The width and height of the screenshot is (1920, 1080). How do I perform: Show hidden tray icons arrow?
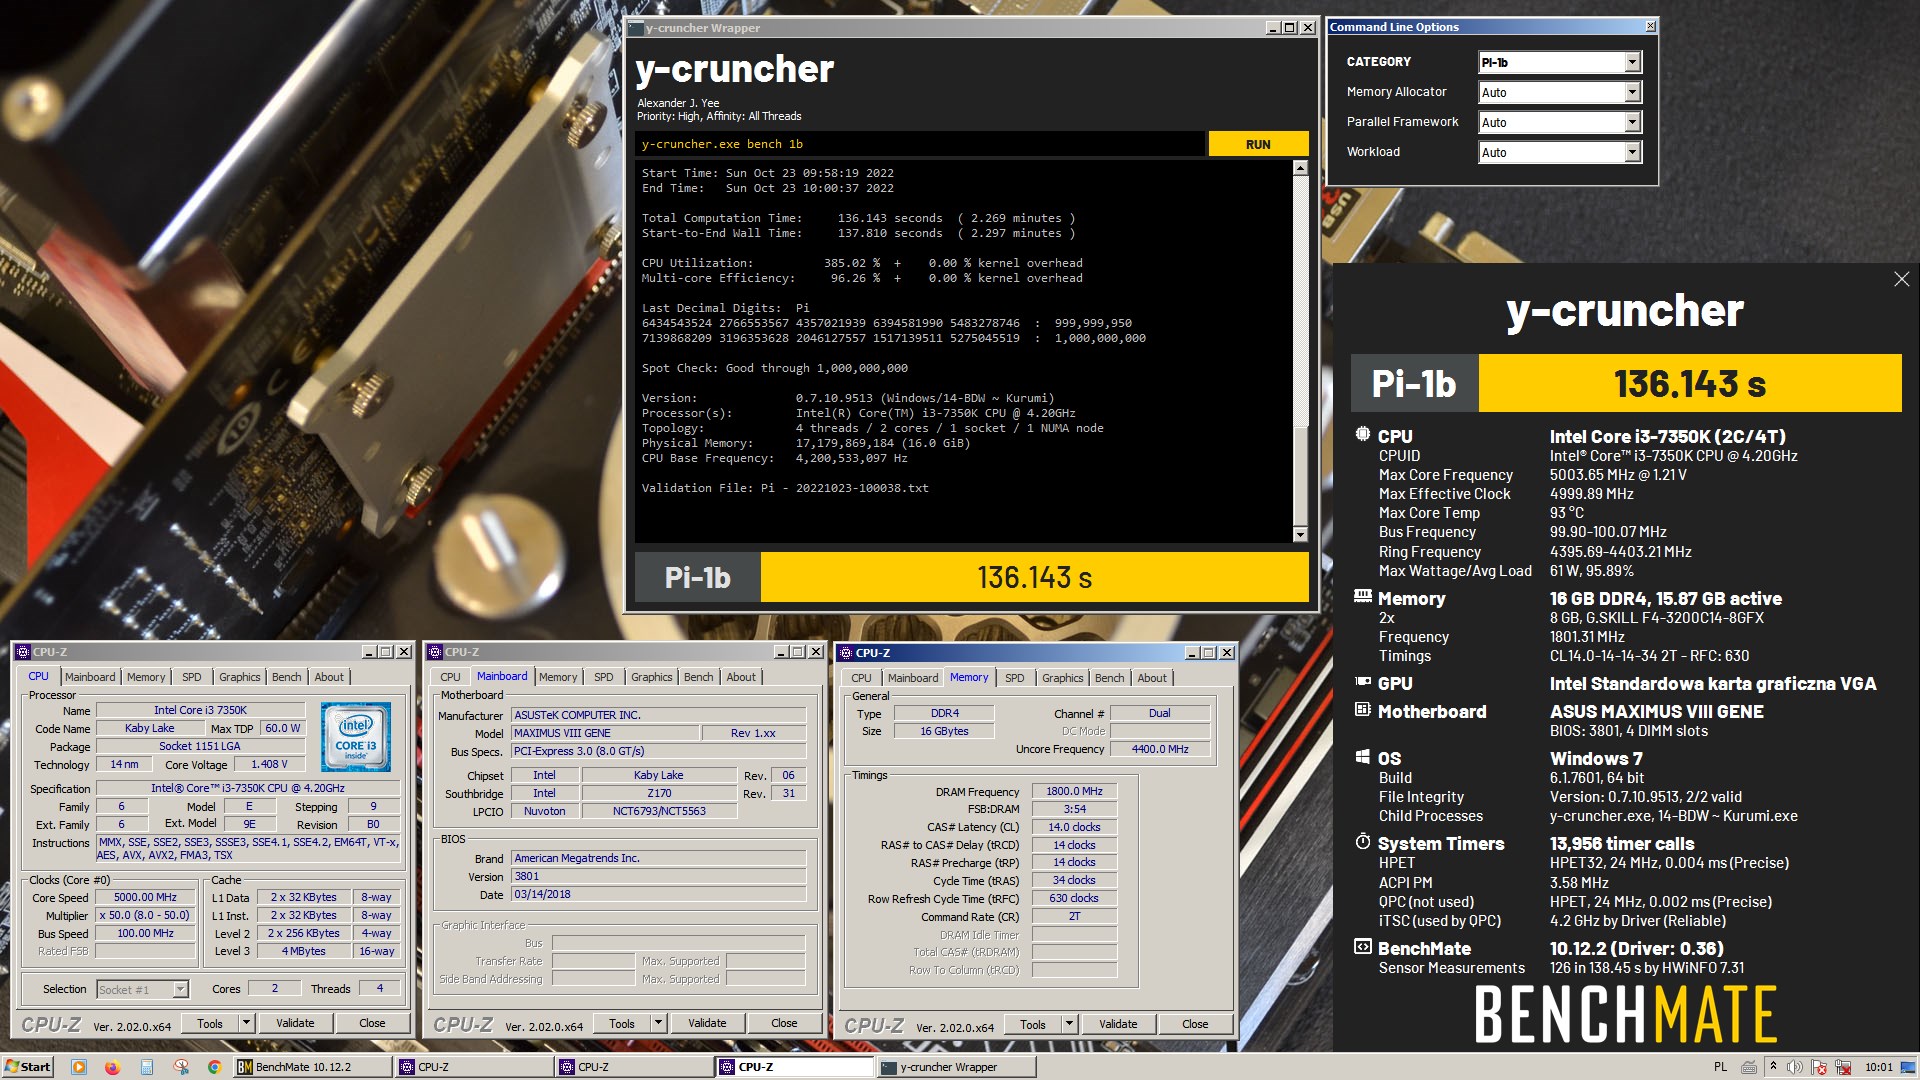[1772, 1067]
